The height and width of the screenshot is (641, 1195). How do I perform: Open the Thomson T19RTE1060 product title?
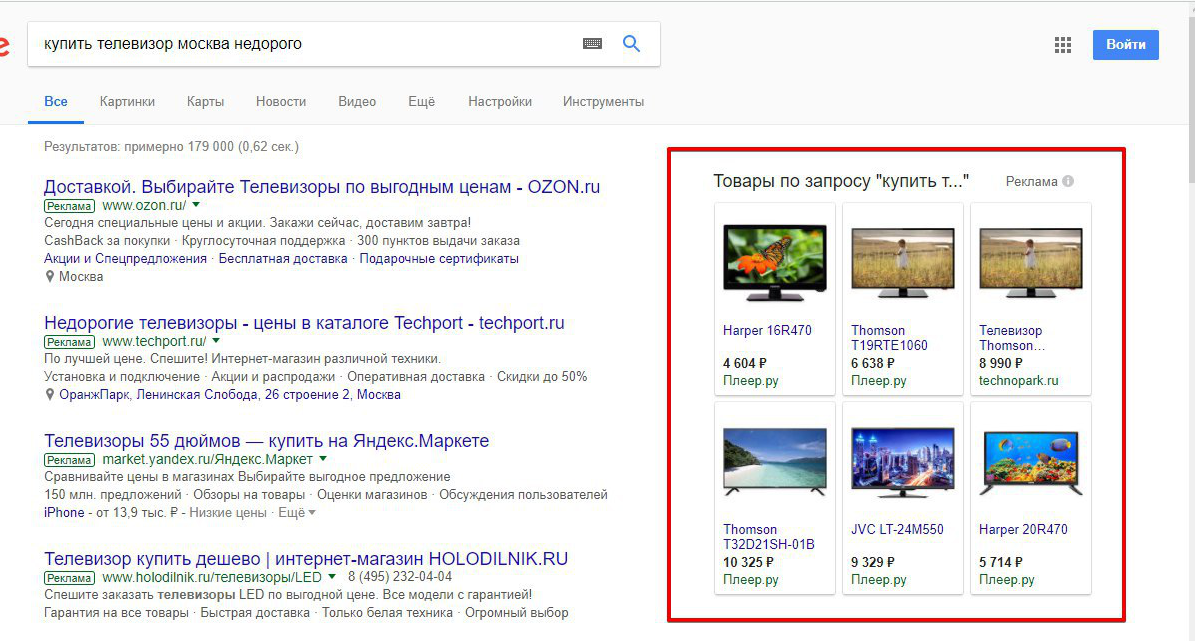point(889,338)
